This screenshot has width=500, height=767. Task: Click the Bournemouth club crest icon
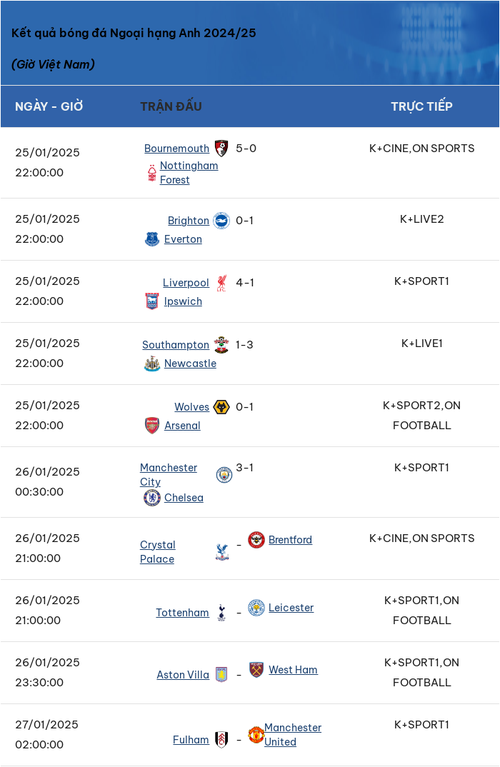[x=221, y=148]
